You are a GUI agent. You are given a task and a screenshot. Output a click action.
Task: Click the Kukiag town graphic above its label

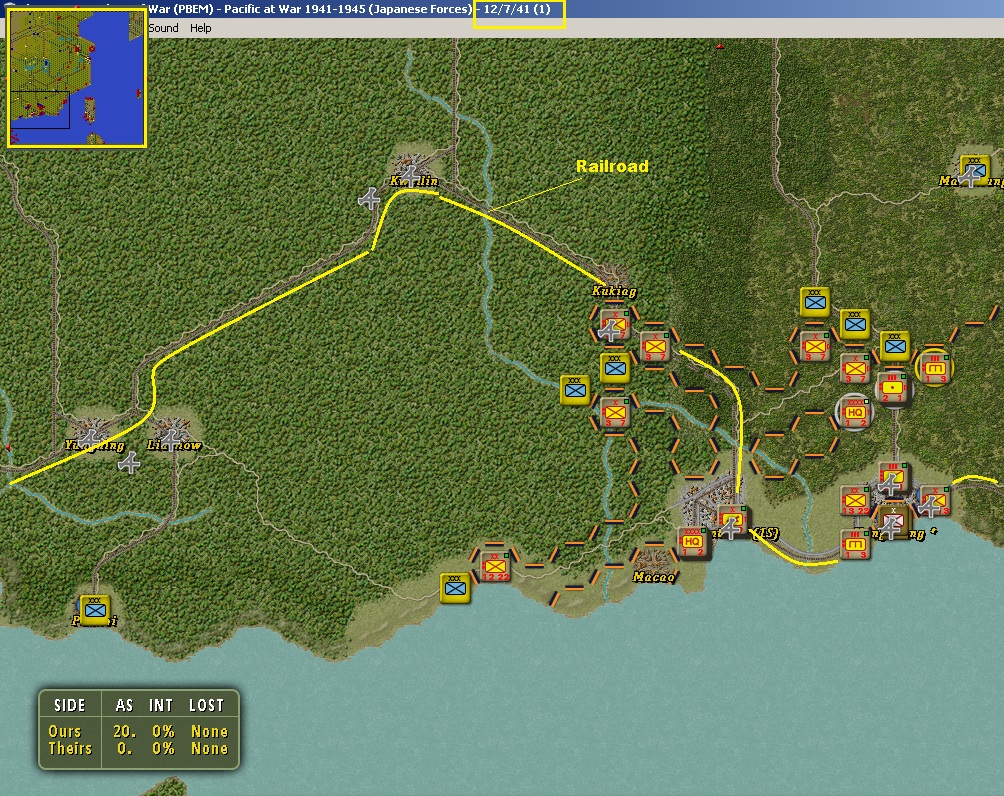coord(613,273)
